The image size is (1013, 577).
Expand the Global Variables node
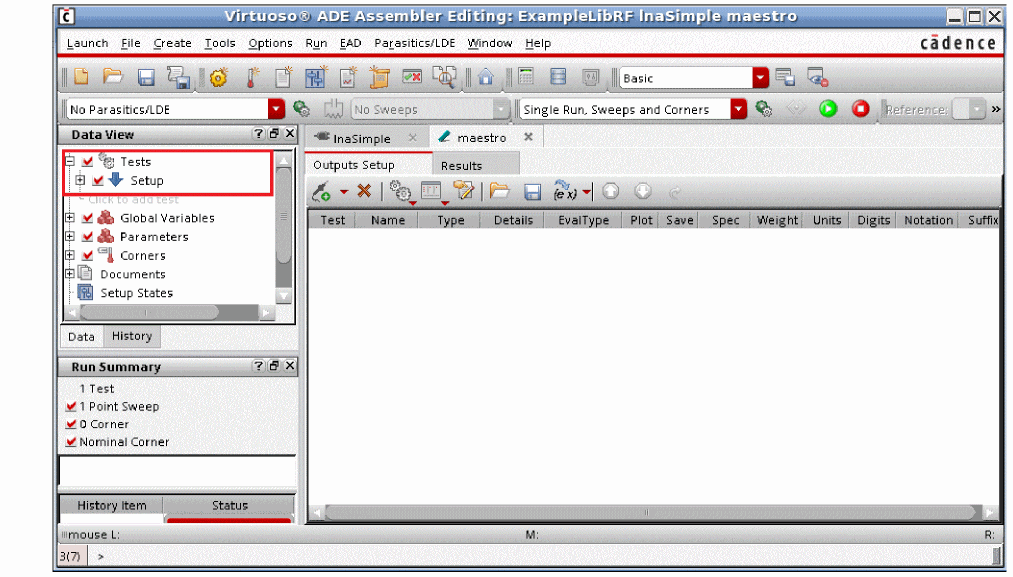[70, 218]
